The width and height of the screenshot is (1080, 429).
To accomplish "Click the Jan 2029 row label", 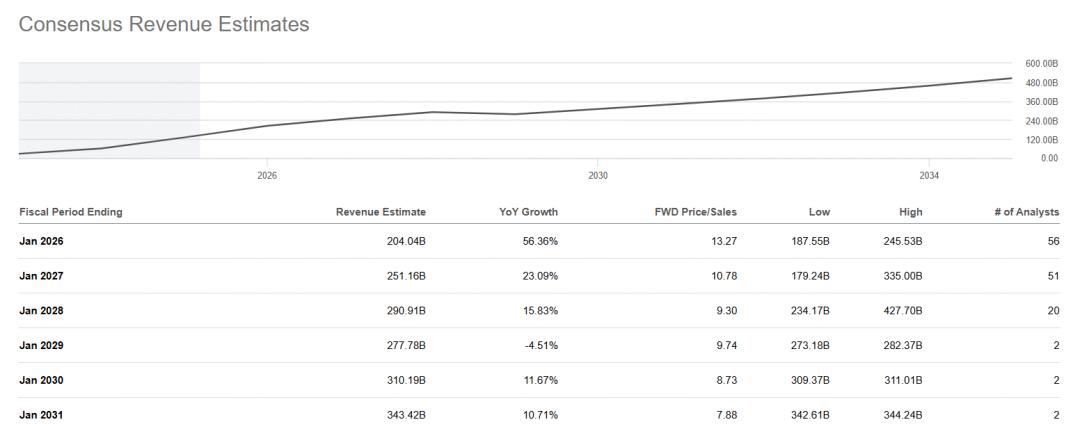I will click(39, 345).
